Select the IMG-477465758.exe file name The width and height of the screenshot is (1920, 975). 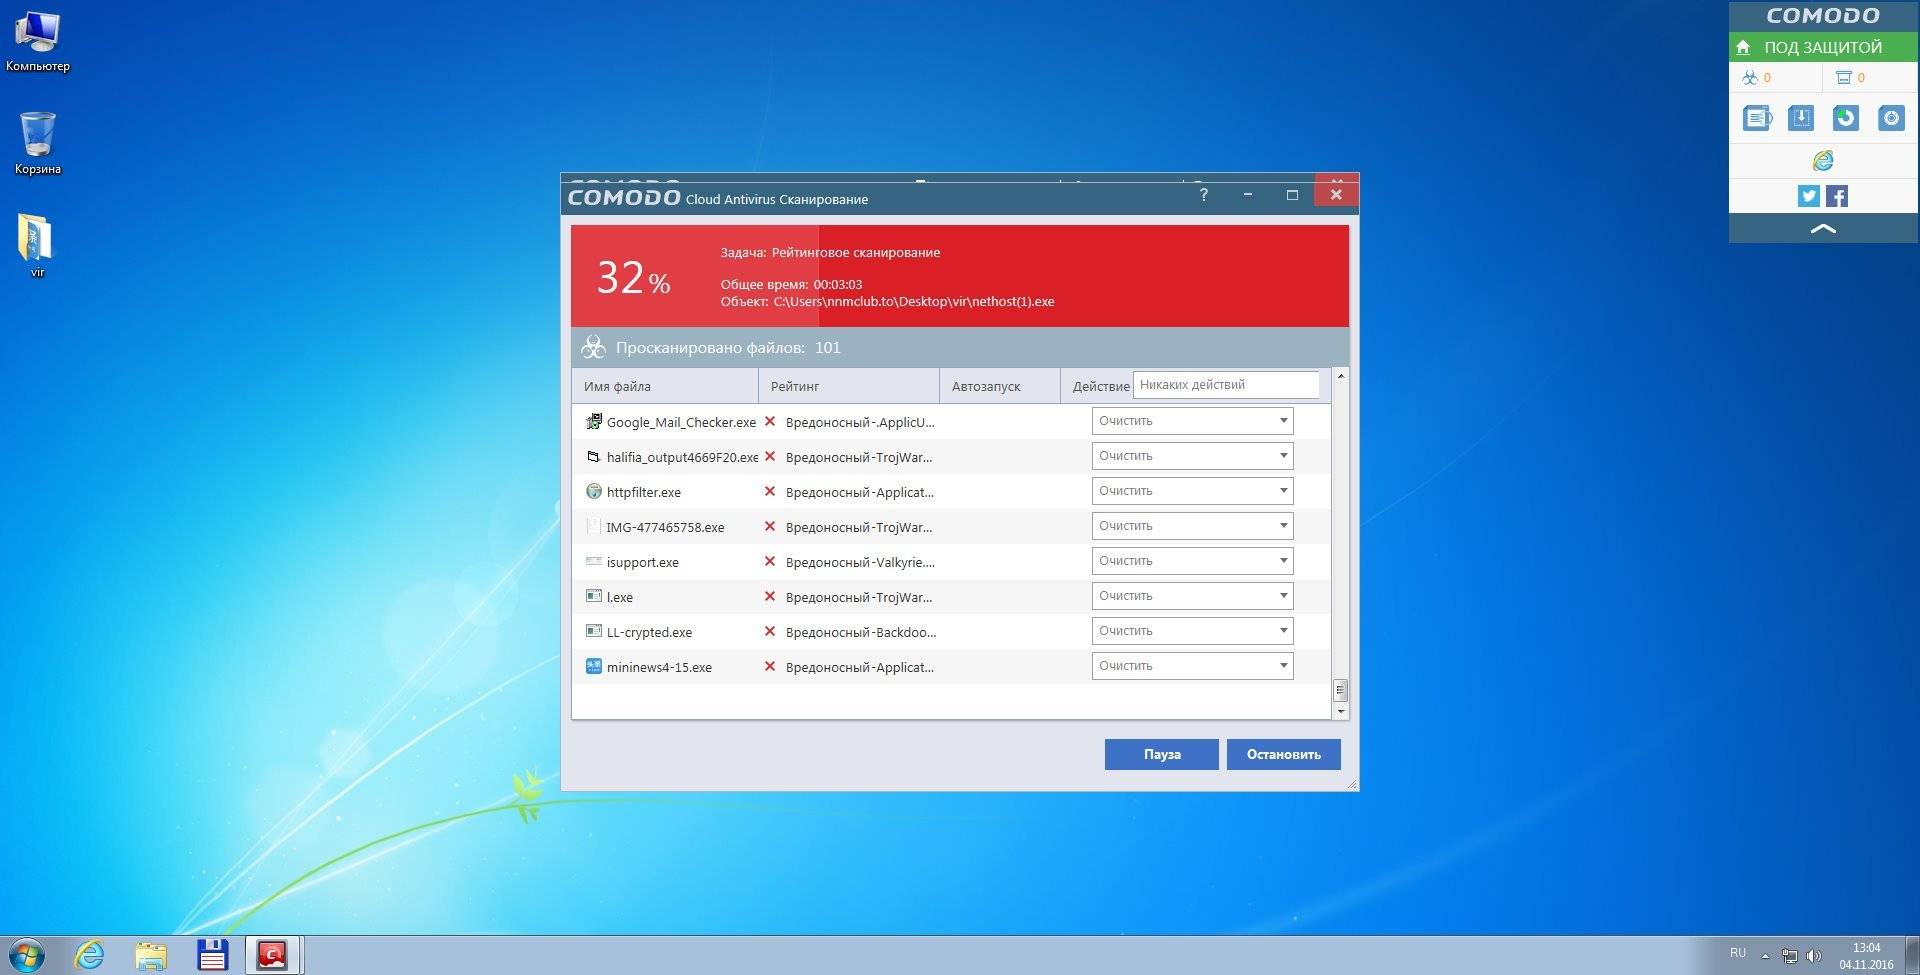pos(665,527)
